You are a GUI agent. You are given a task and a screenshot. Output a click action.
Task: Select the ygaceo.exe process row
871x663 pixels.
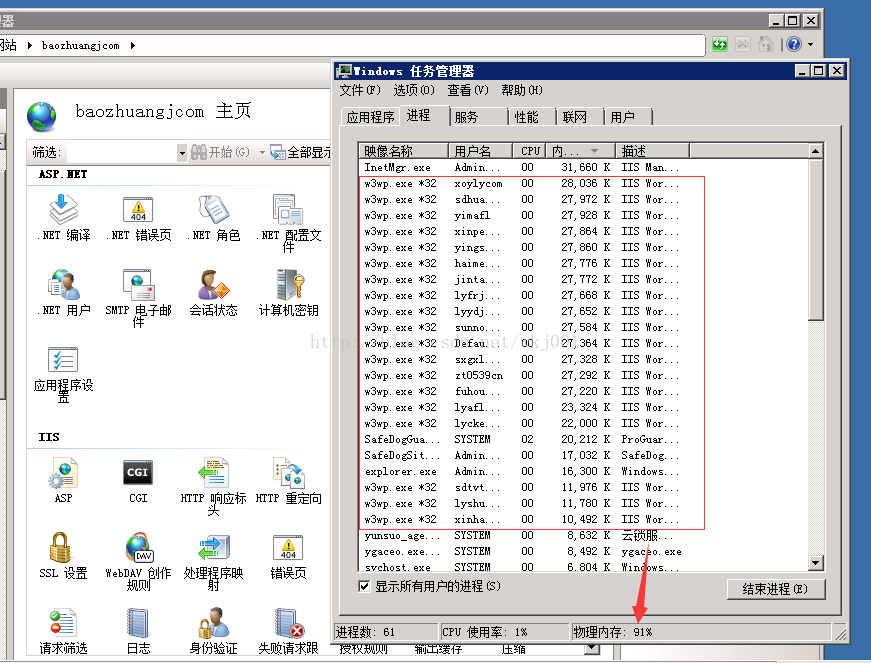coord(583,551)
